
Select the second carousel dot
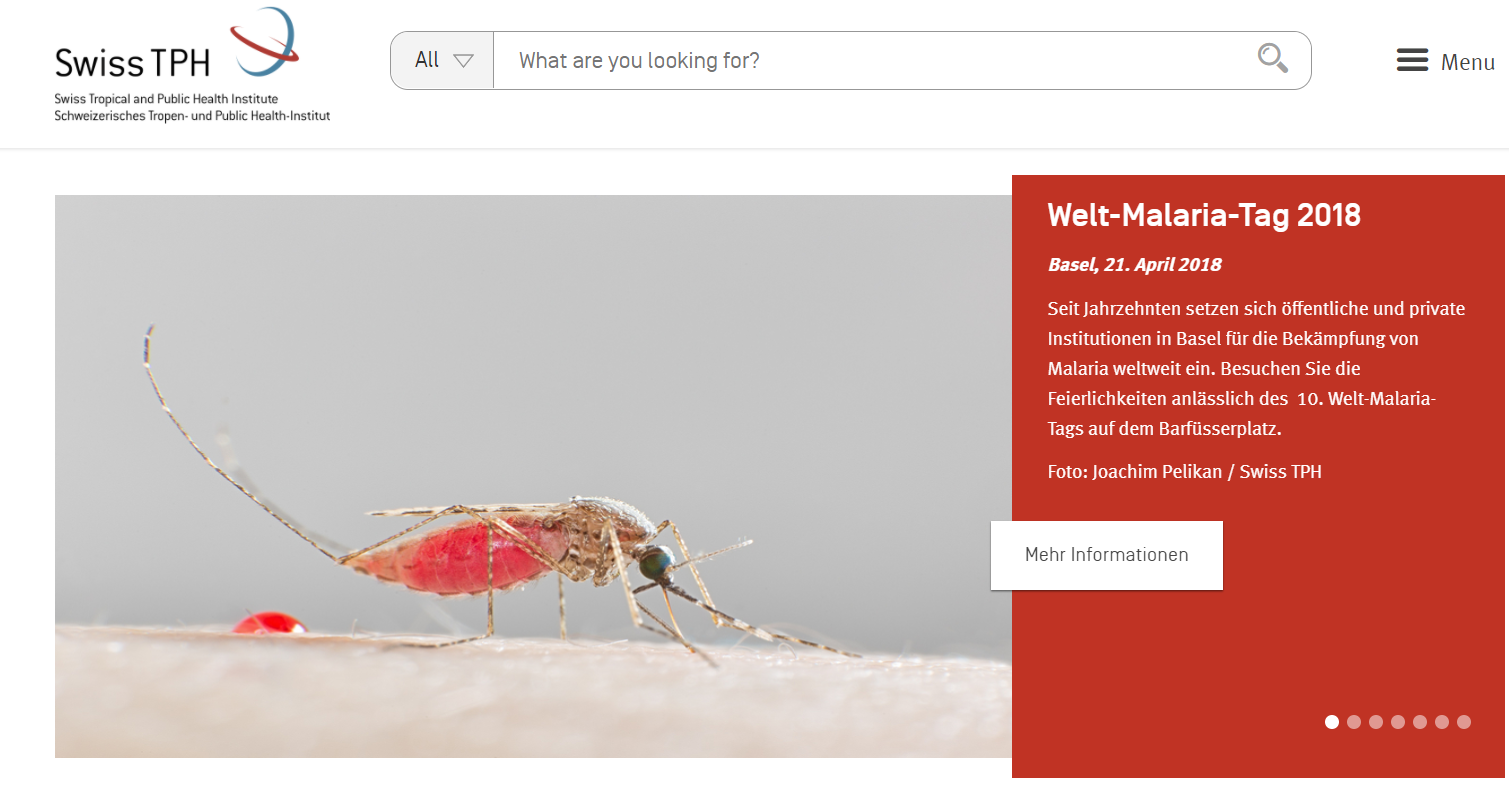point(1354,722)
